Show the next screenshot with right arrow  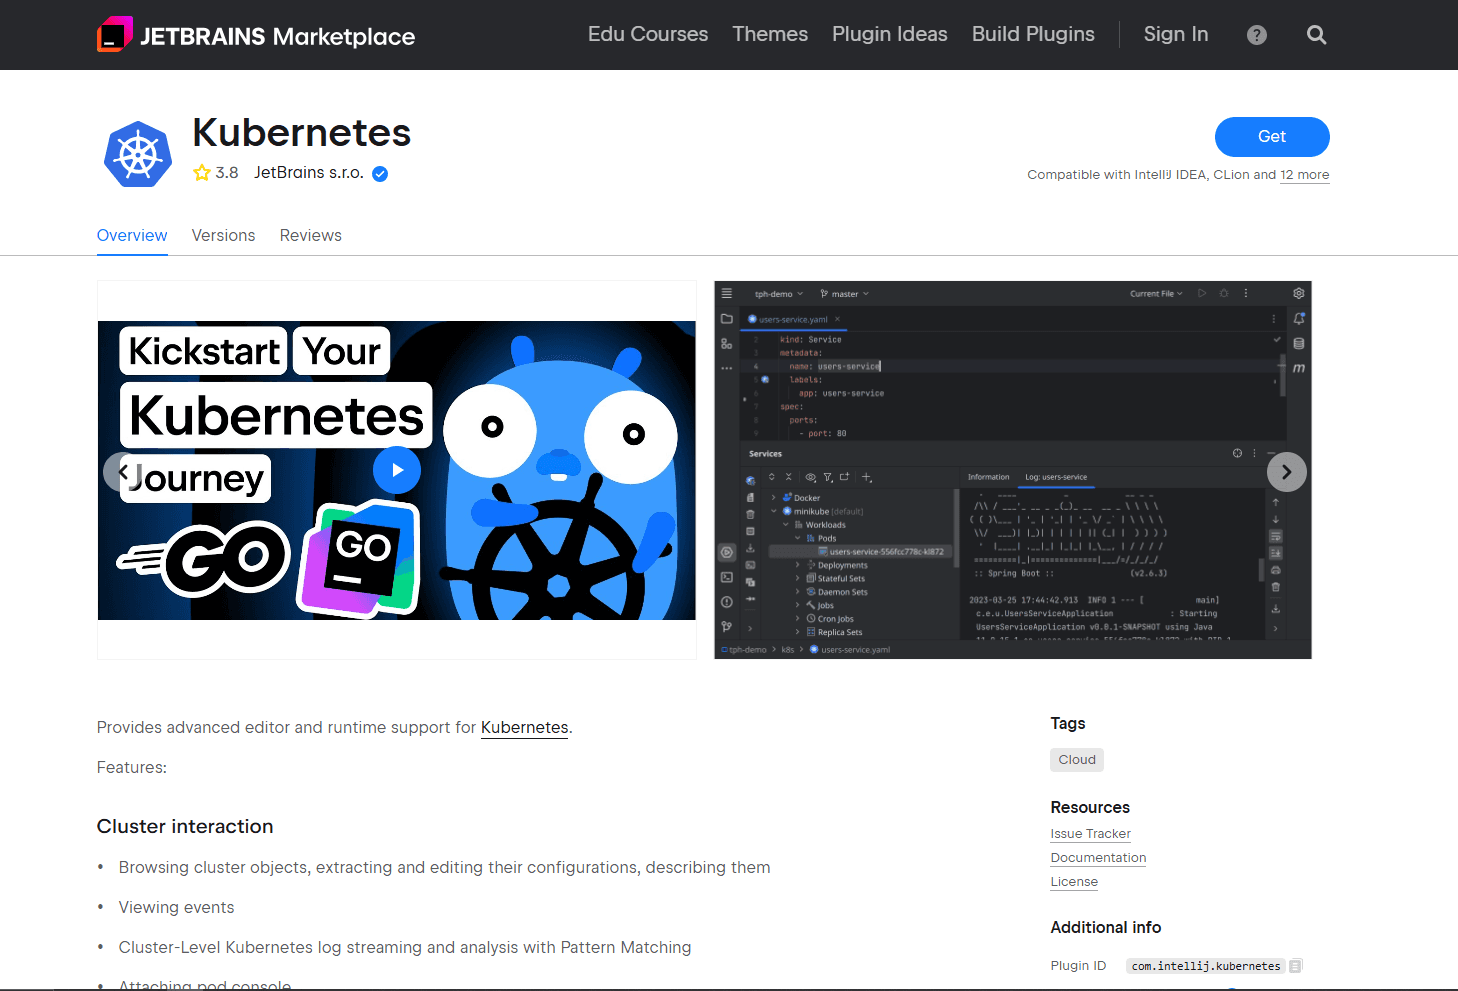[x=1287, y=472]
